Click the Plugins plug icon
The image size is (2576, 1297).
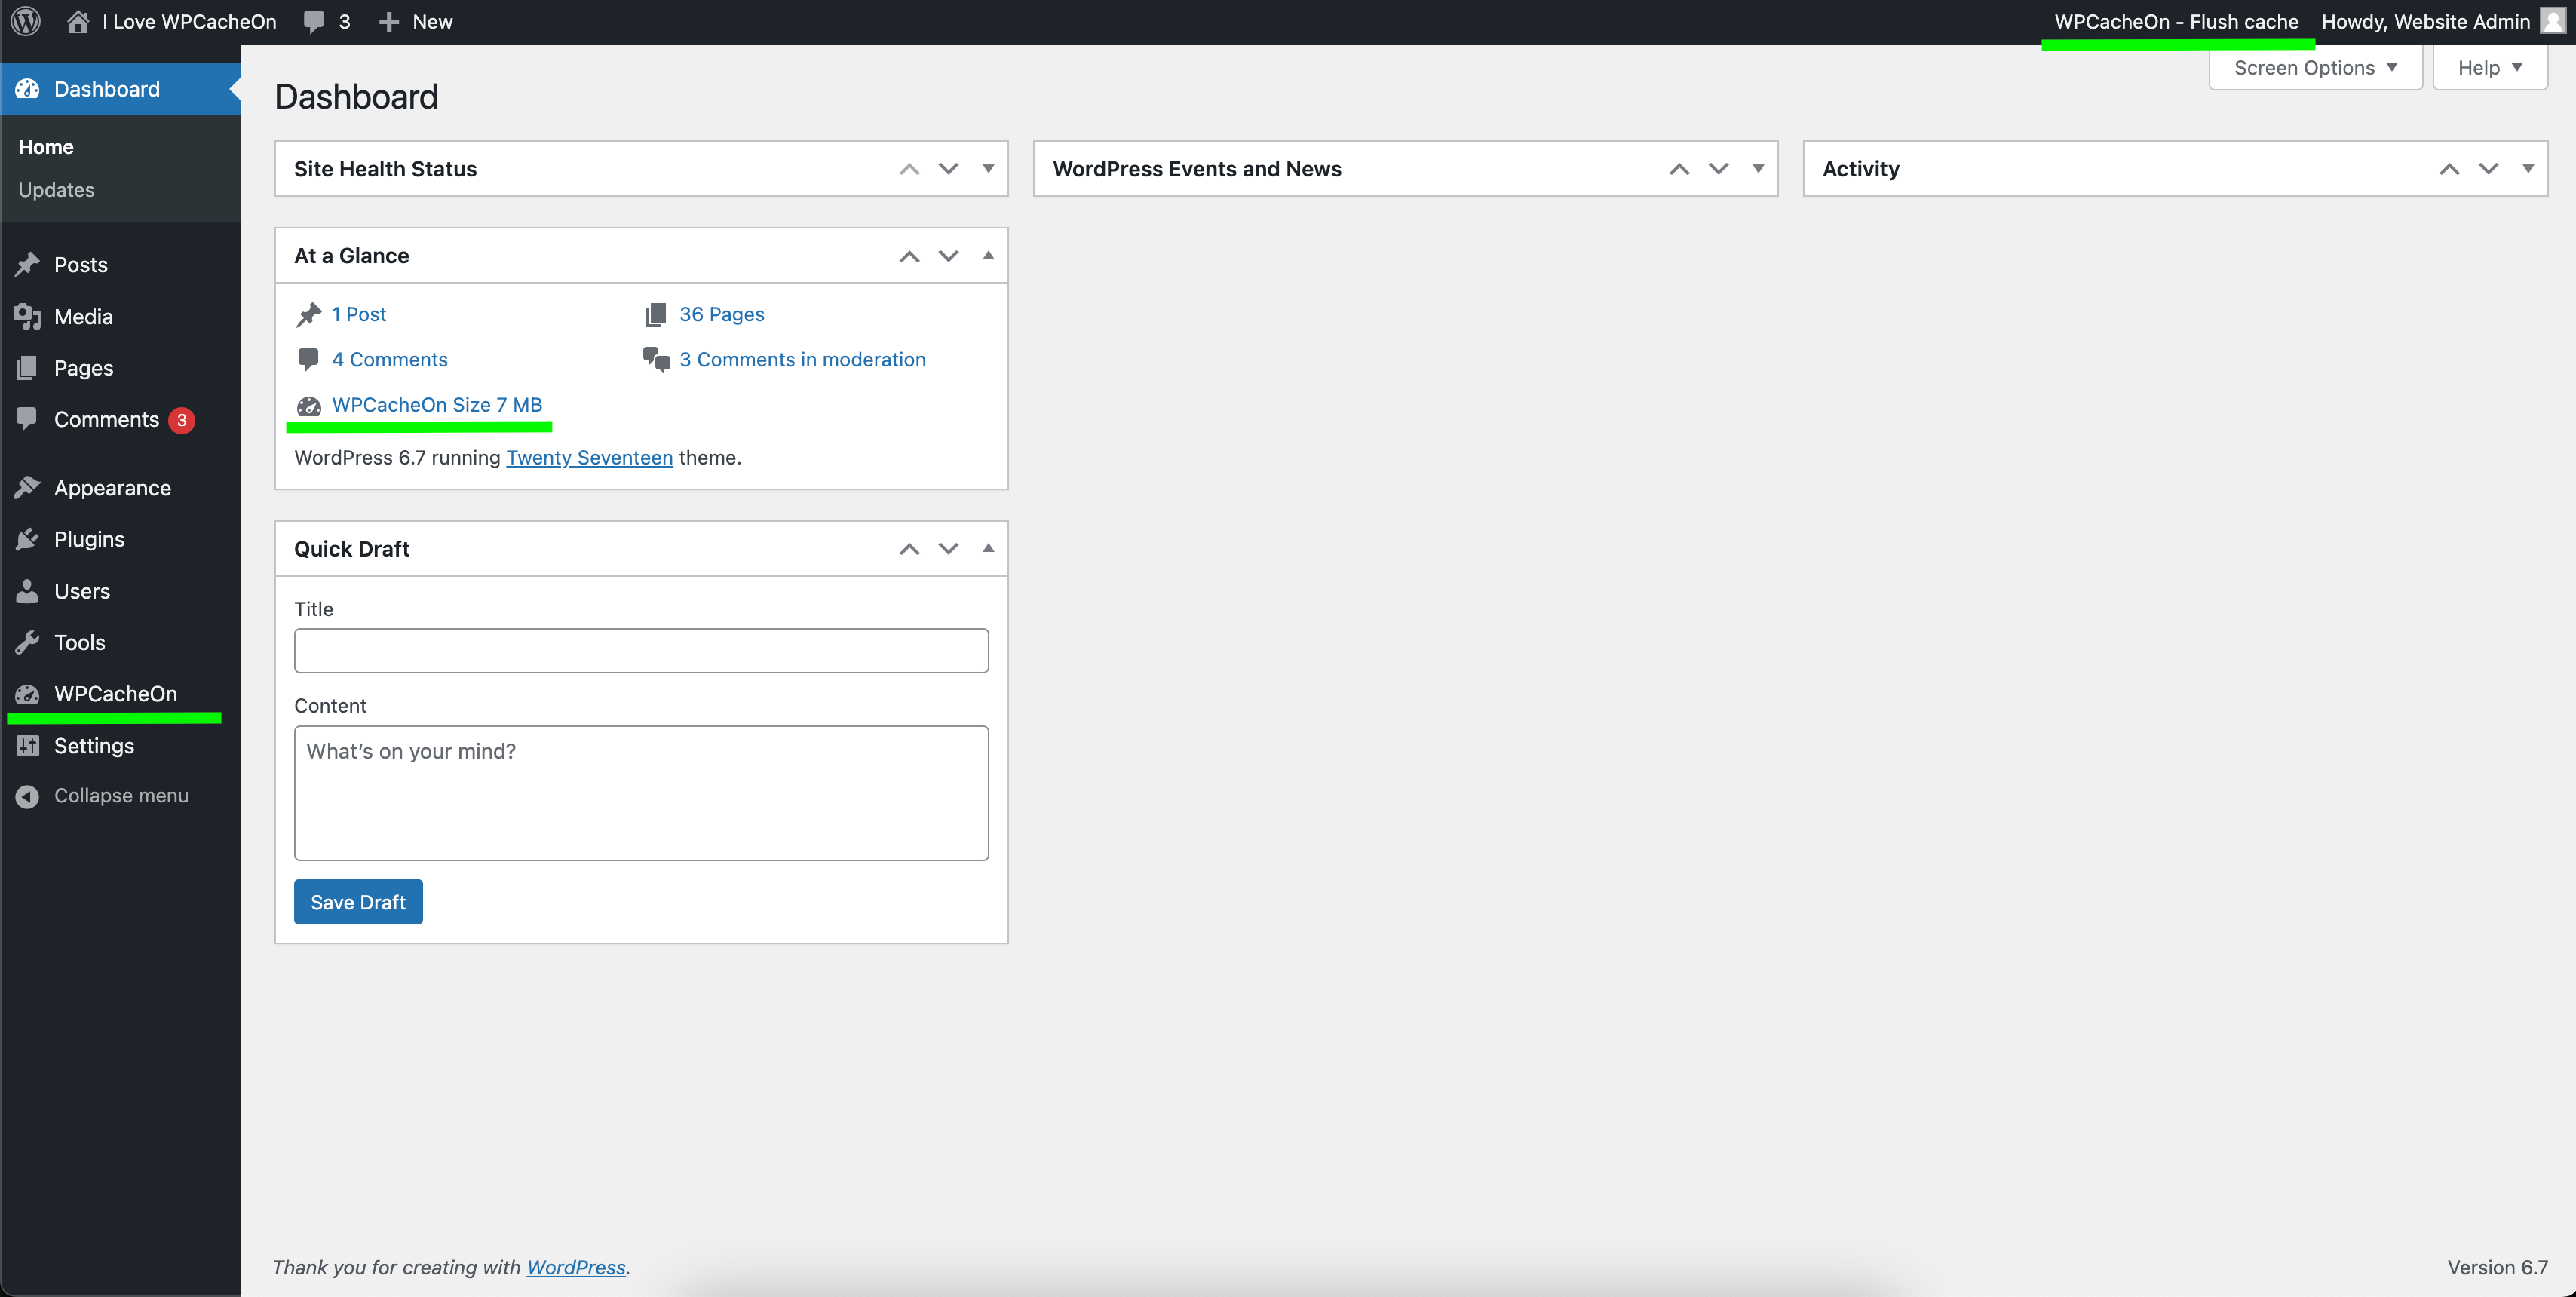pyautogui.click(x=27, y=539)
